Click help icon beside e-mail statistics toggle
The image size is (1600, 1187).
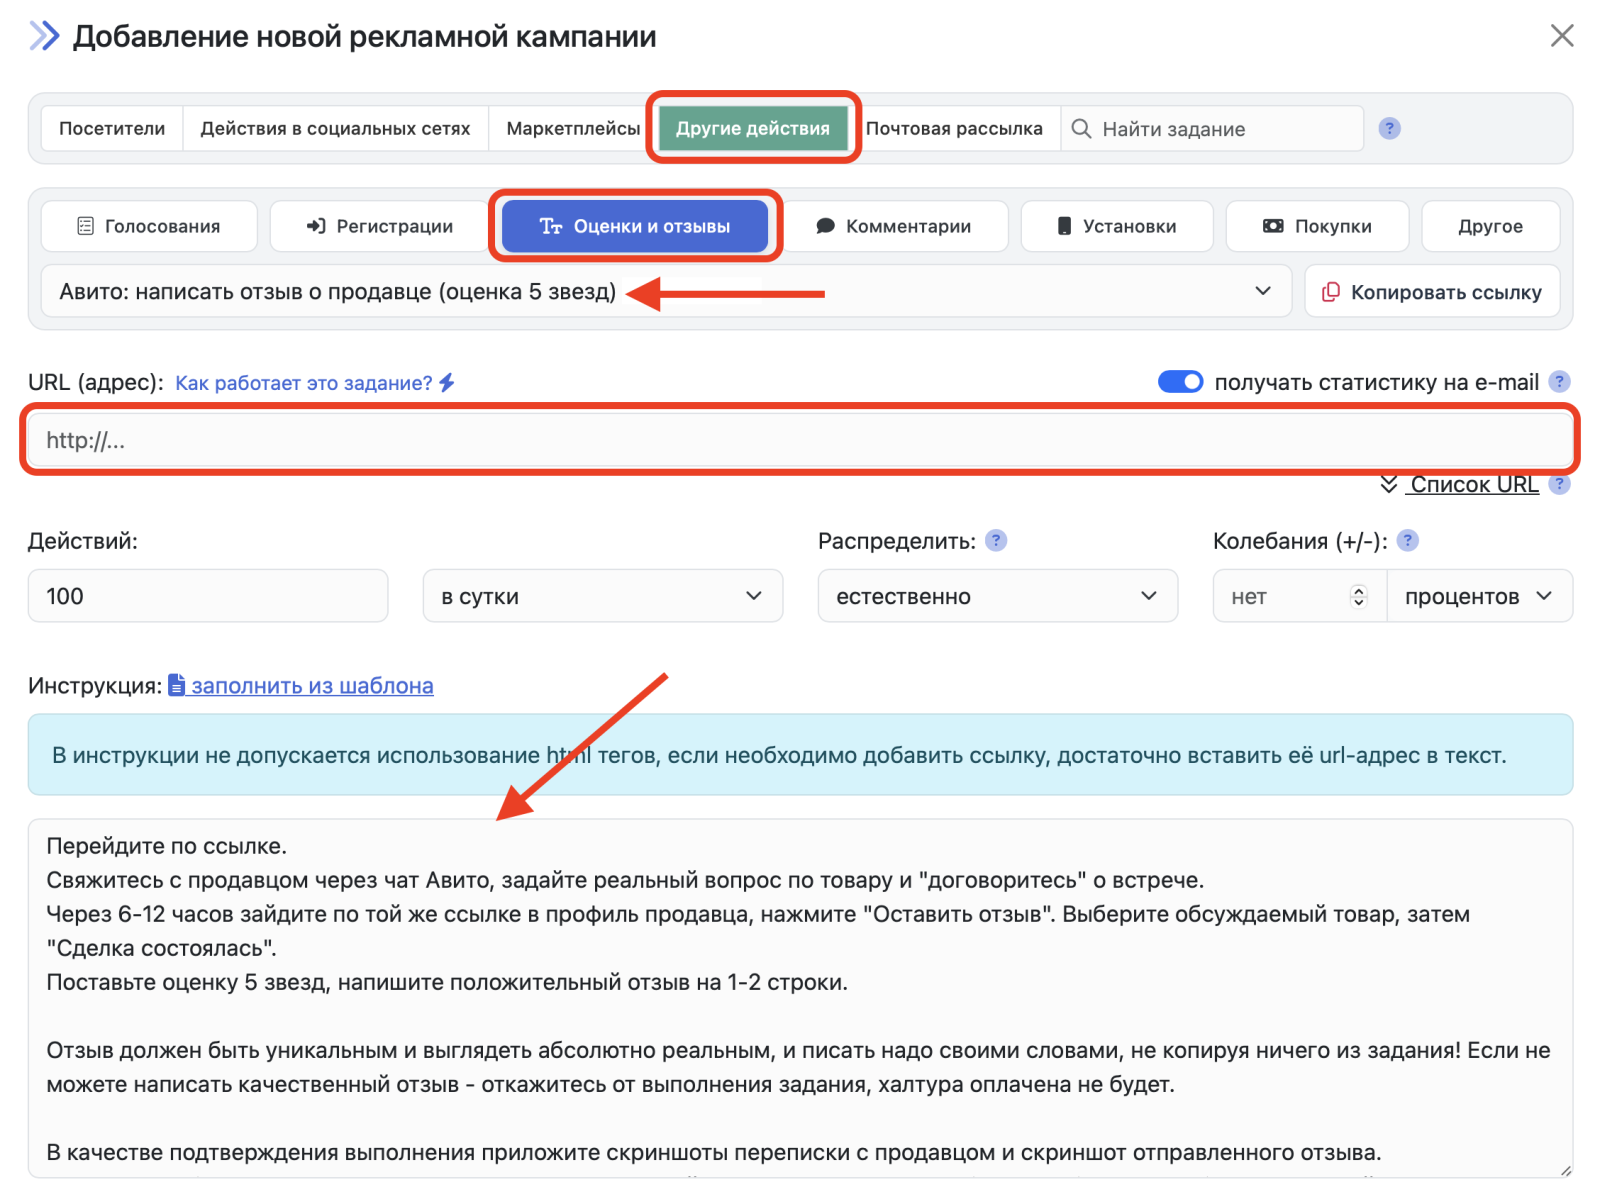pos(1558,382)
